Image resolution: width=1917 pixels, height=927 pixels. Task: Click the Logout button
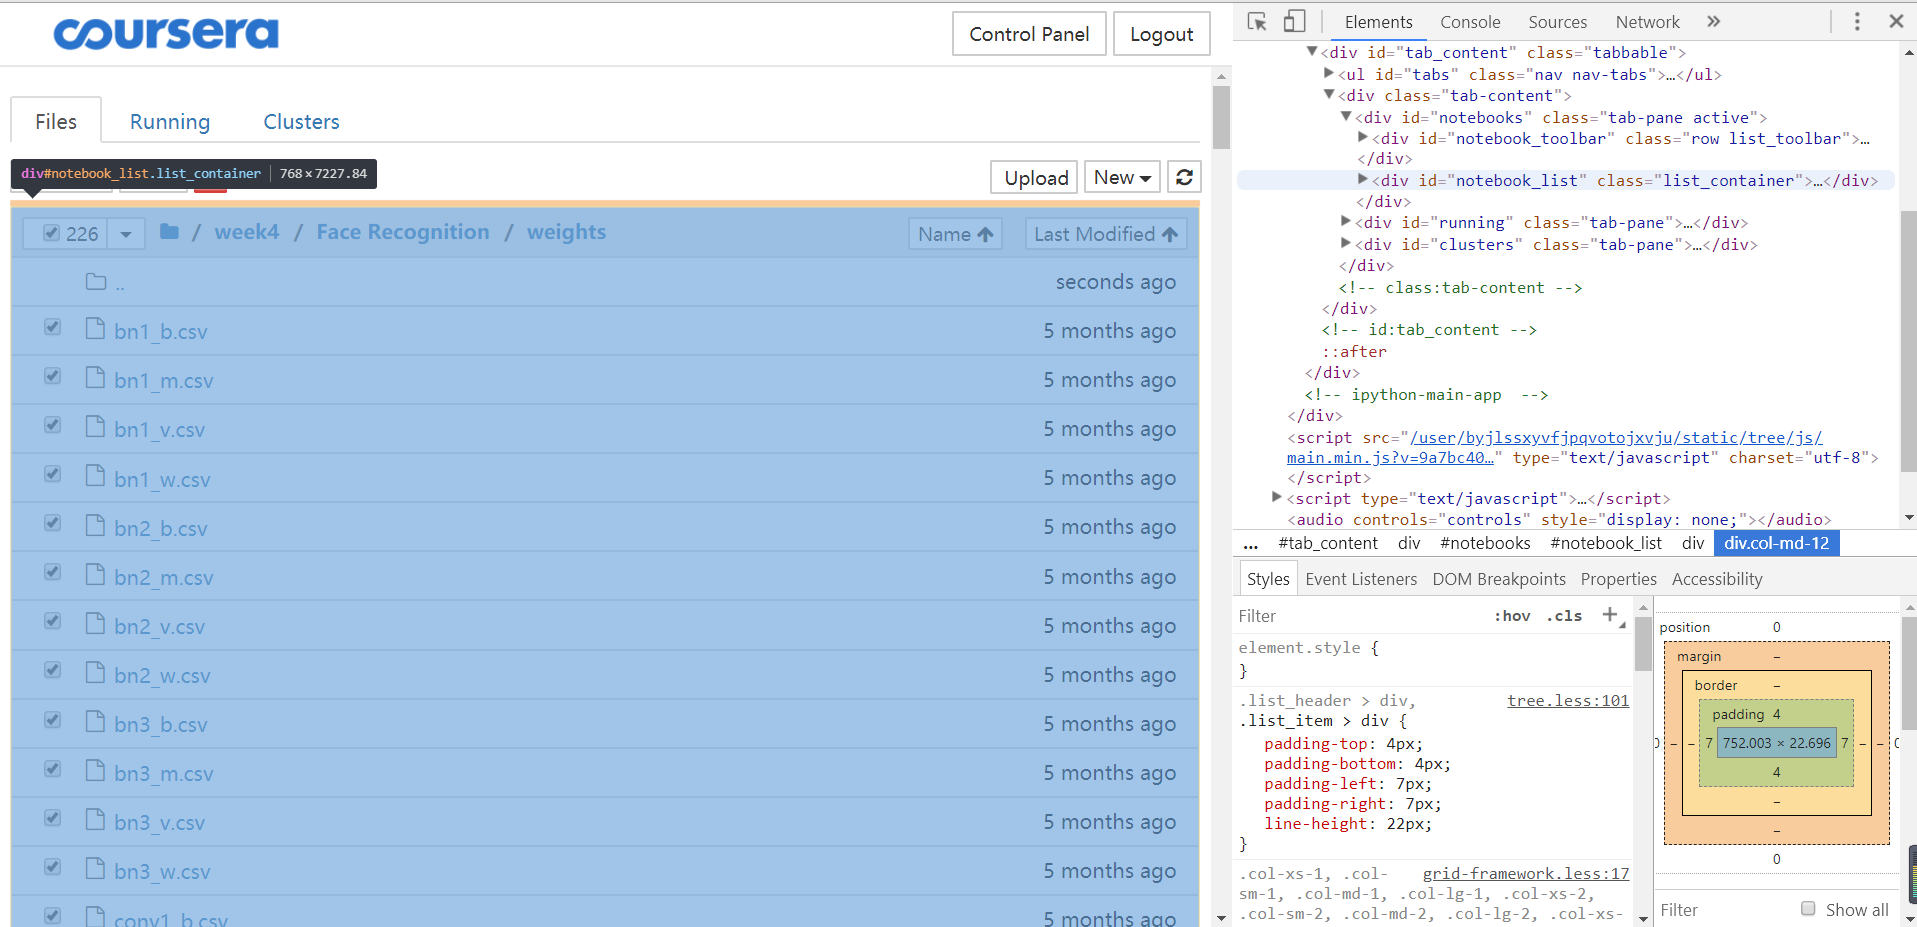[x=1162, y=34]
